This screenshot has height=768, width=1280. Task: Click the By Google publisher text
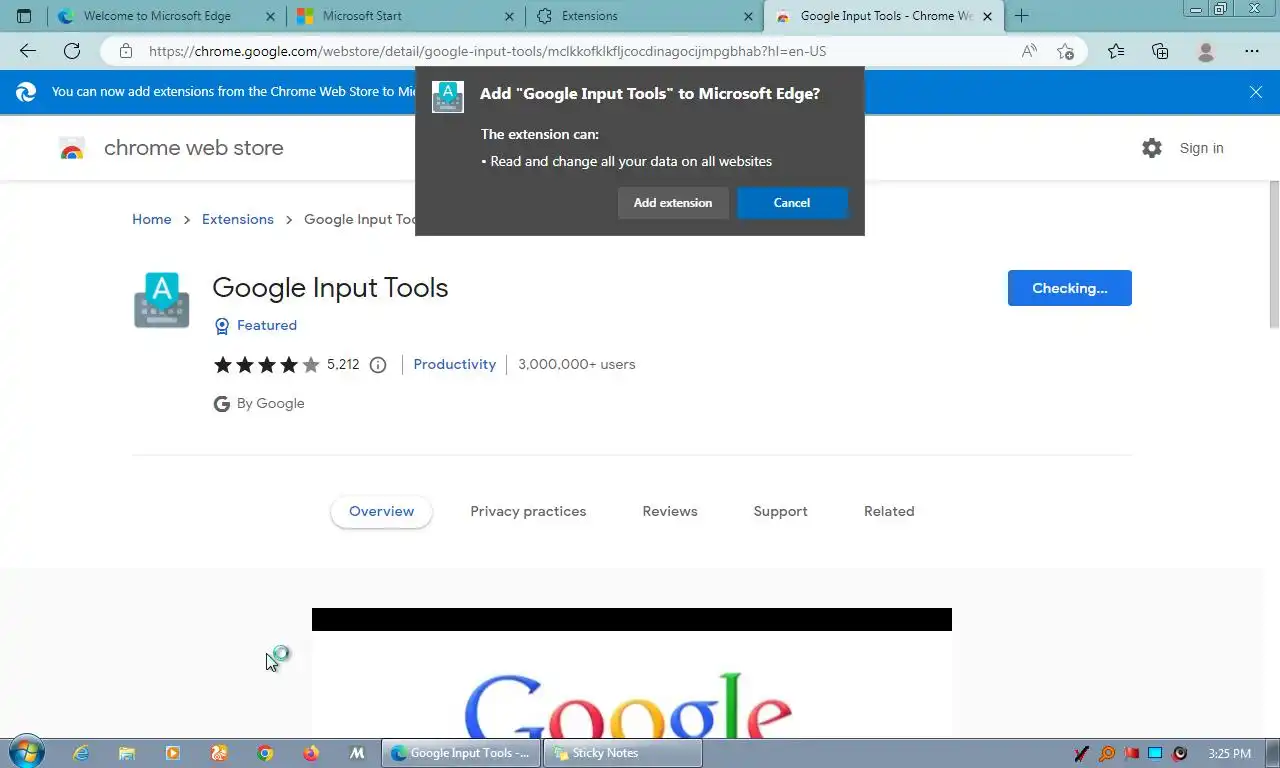pyautogui.click(x=270, y=403)
